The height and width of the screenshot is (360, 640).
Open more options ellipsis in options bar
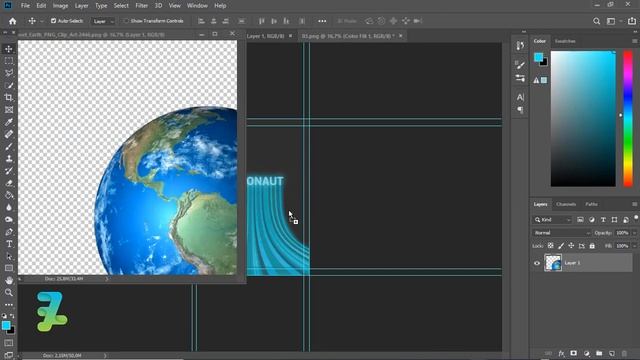click(x=322, y=21)
